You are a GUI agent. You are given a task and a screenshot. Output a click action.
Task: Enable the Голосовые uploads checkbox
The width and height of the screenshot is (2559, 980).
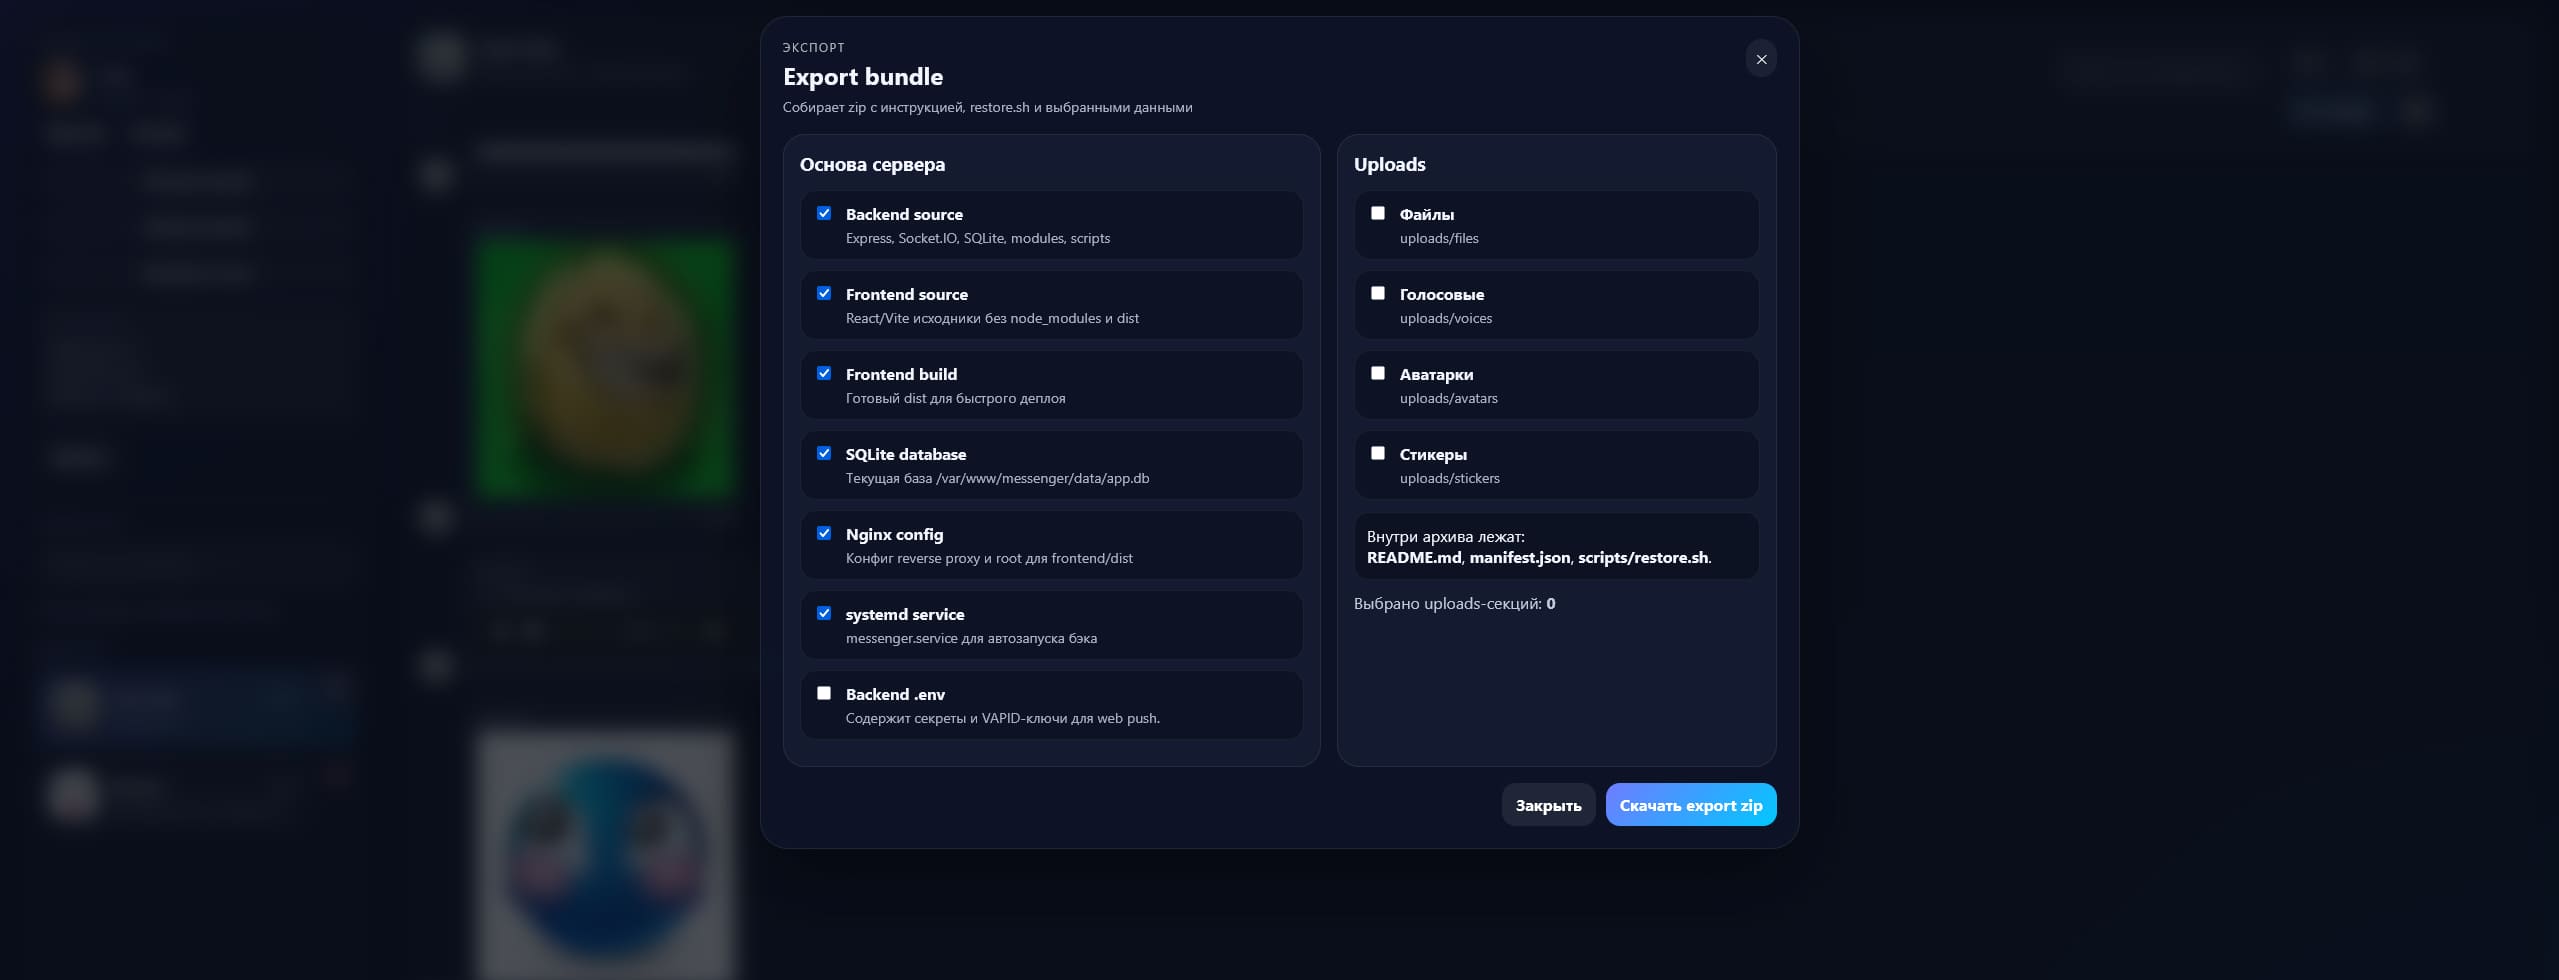click(1378, 293)
